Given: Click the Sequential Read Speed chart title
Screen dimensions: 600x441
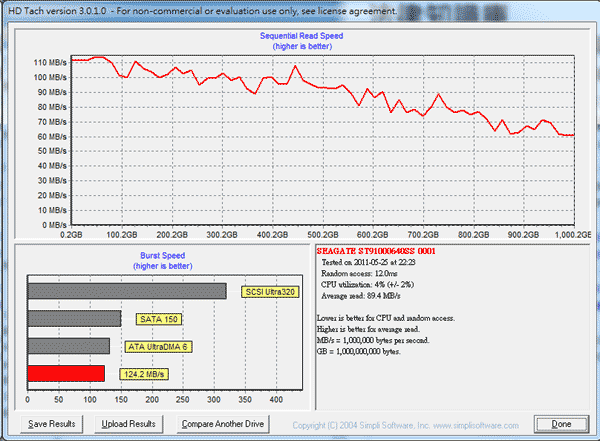Looking at the screenshot, I should 302,36.
